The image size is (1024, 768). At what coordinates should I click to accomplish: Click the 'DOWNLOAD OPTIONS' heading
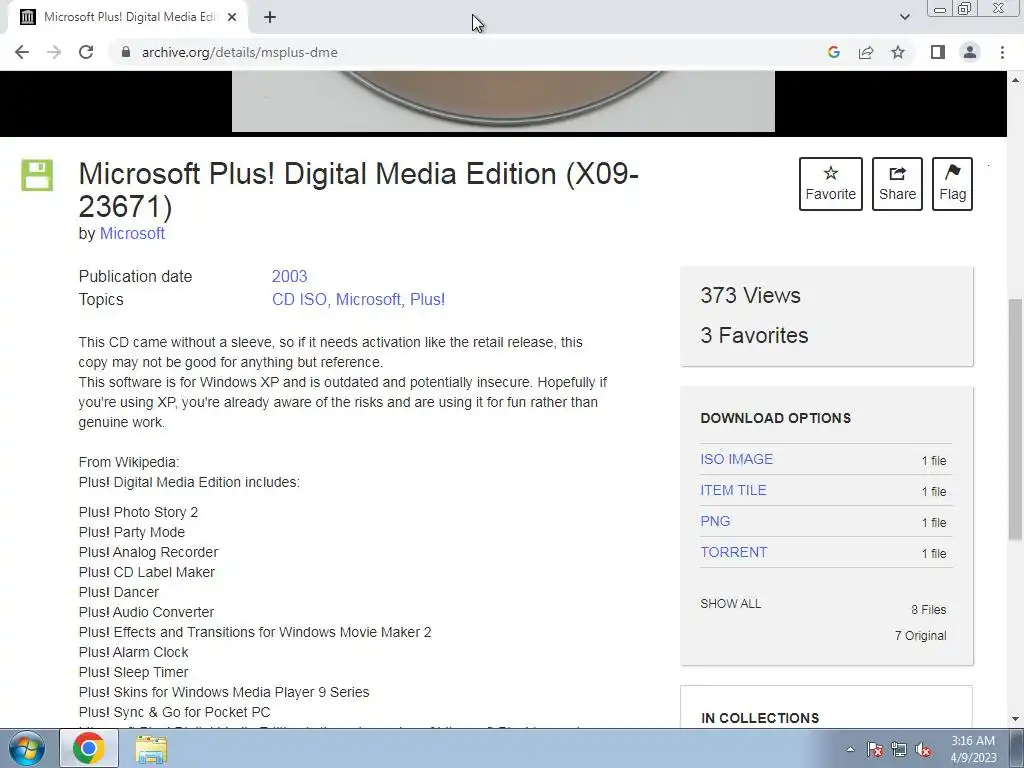click(776, 418)
